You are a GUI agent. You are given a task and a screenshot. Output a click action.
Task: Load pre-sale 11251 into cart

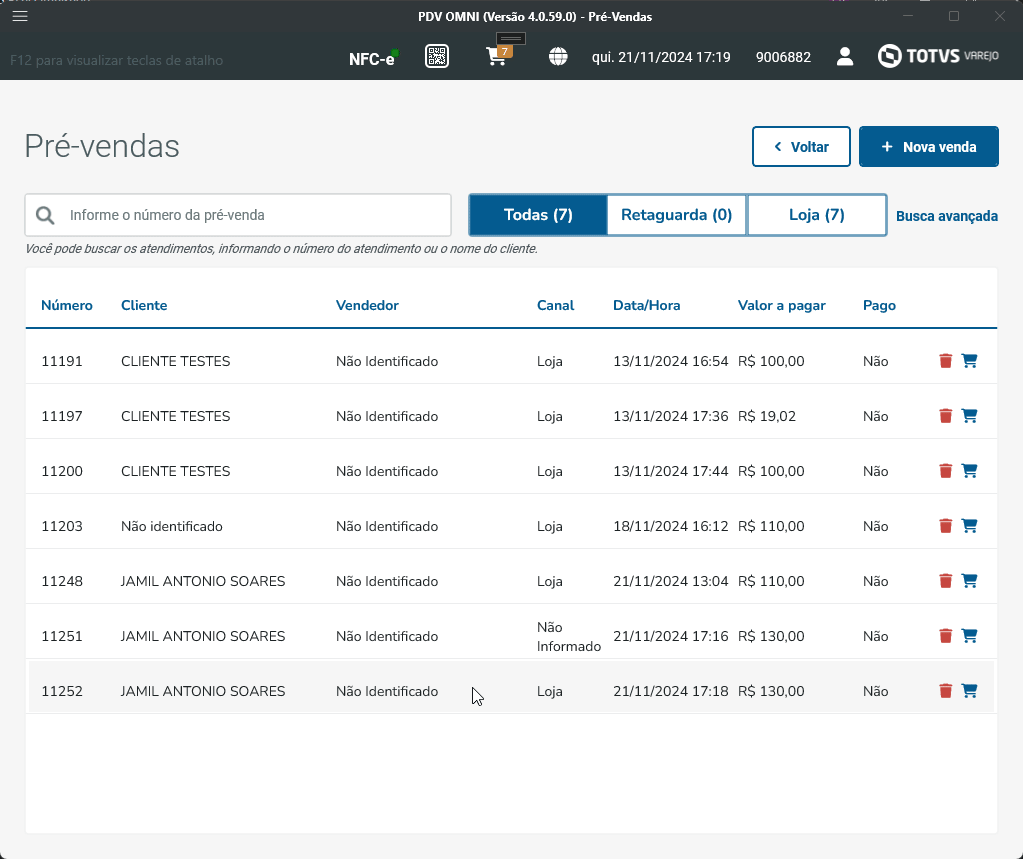pos(970,635)
